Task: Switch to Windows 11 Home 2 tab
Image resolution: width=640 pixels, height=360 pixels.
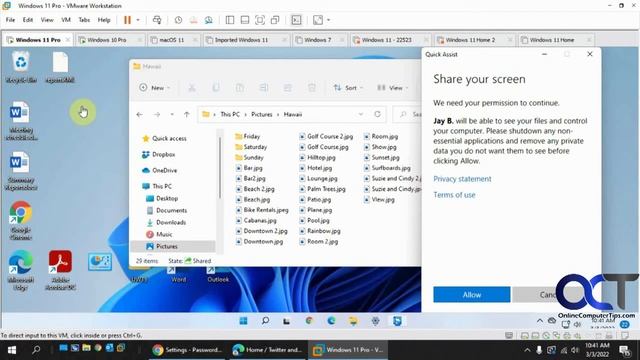Action: coord(470,40)
